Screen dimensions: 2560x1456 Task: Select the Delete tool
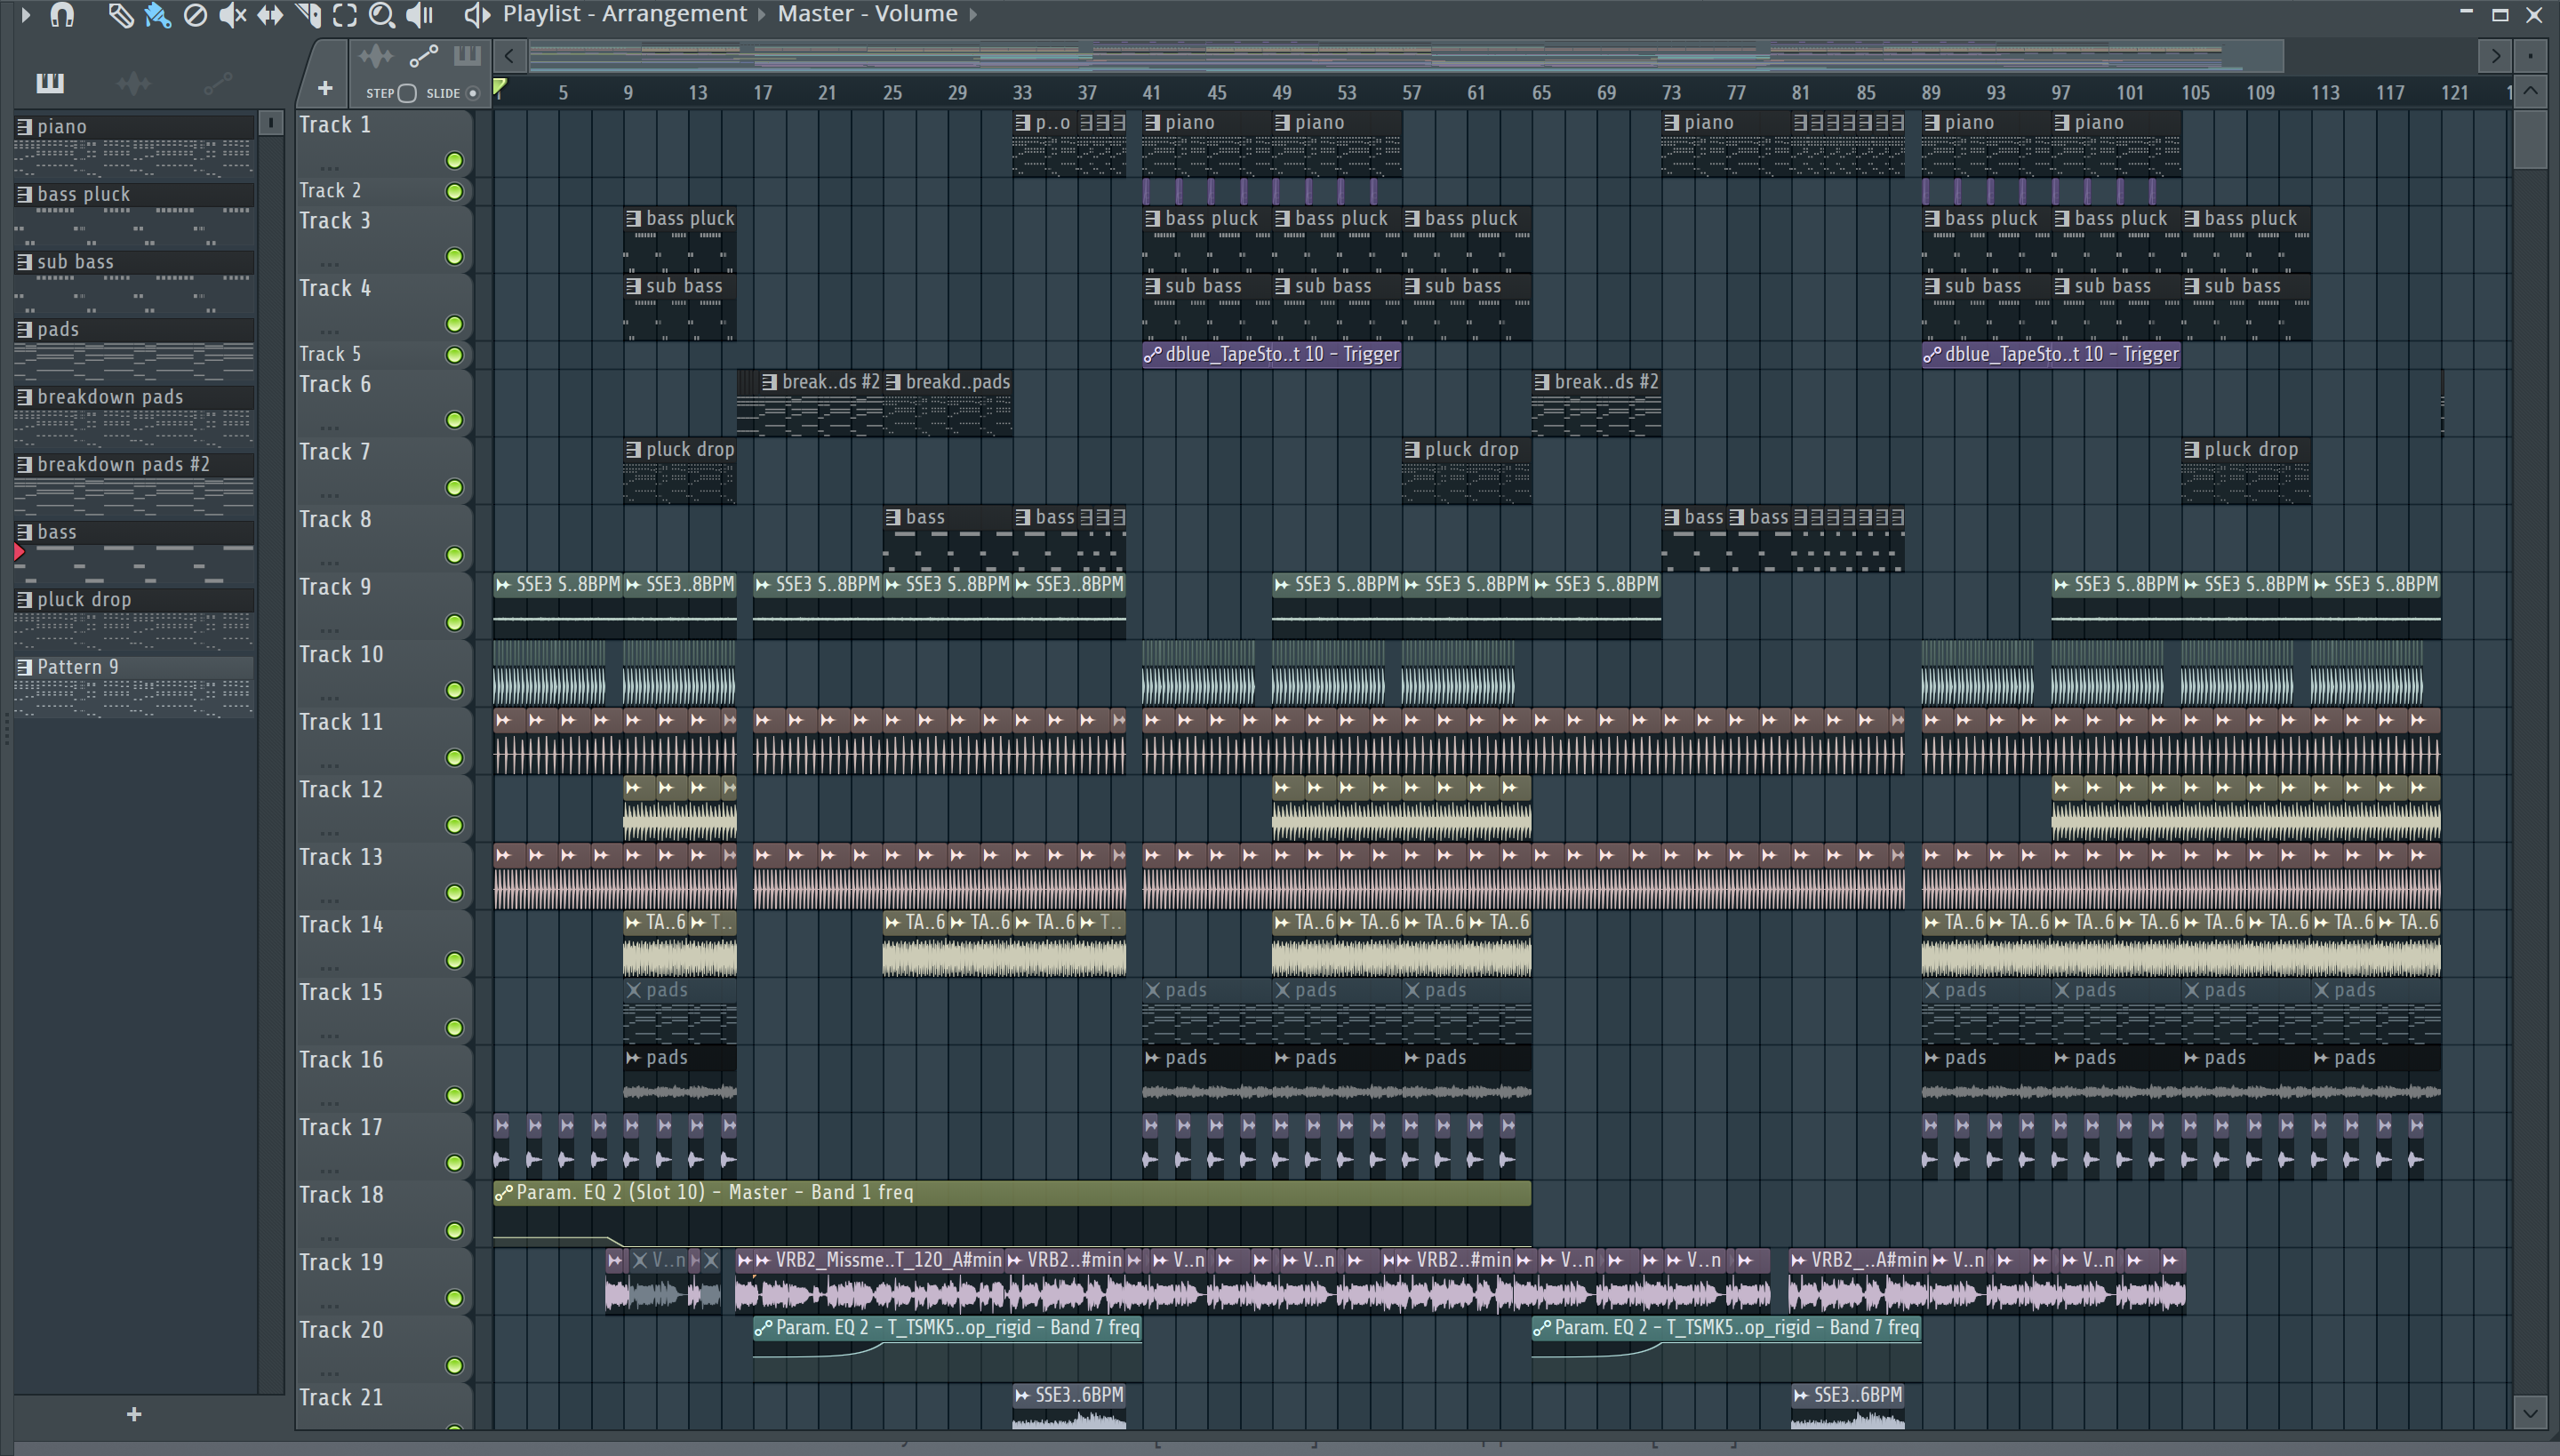click(x=195, y=15)
